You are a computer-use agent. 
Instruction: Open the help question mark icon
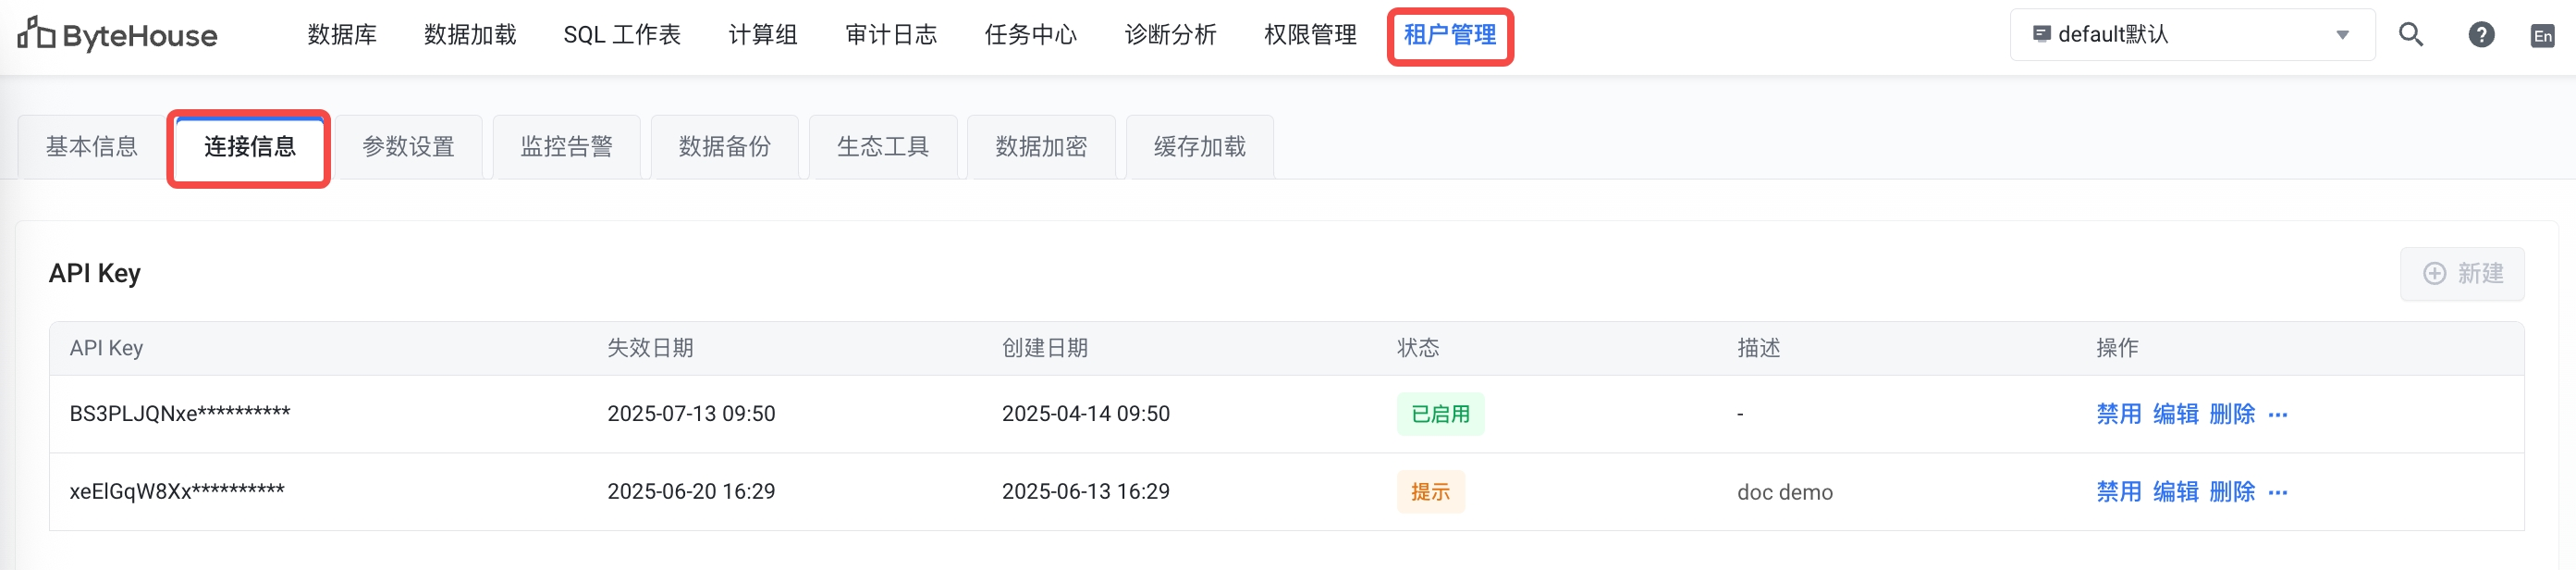coord(2481,35)
